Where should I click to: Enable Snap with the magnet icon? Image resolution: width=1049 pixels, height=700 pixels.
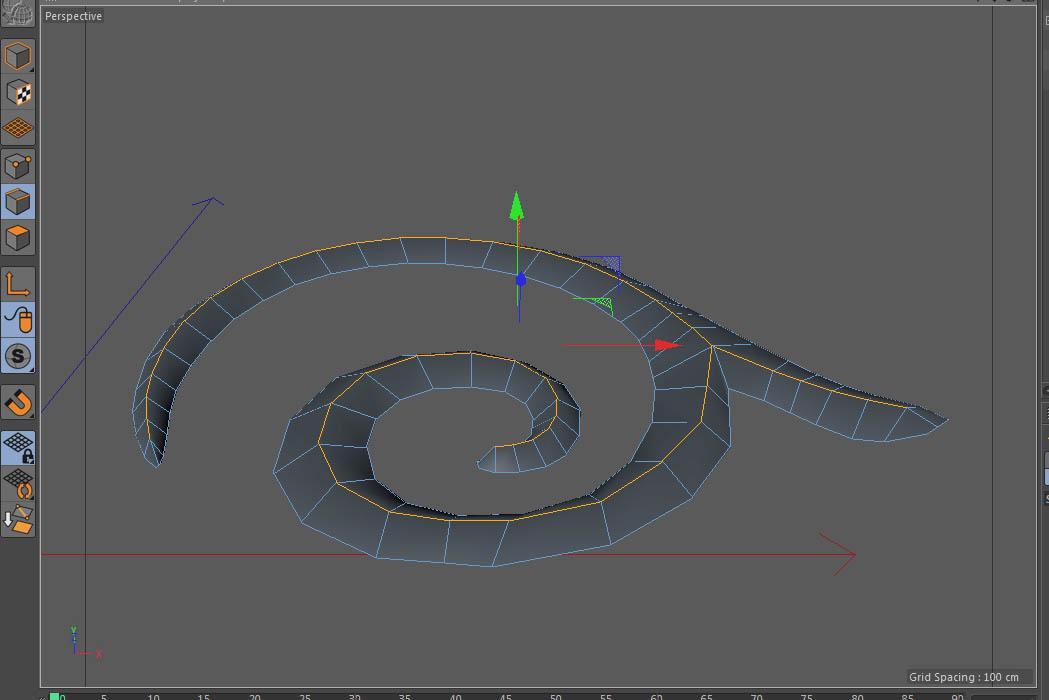point(18,402)
